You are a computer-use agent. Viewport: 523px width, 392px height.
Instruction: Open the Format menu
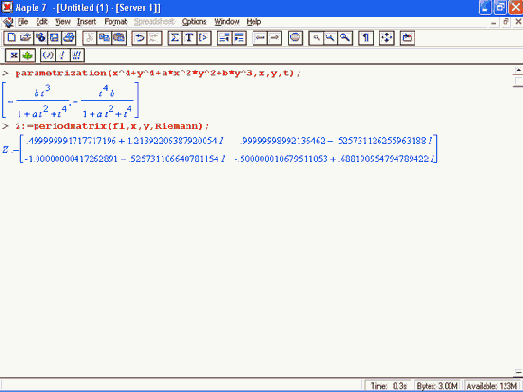(x=115, y=22)
